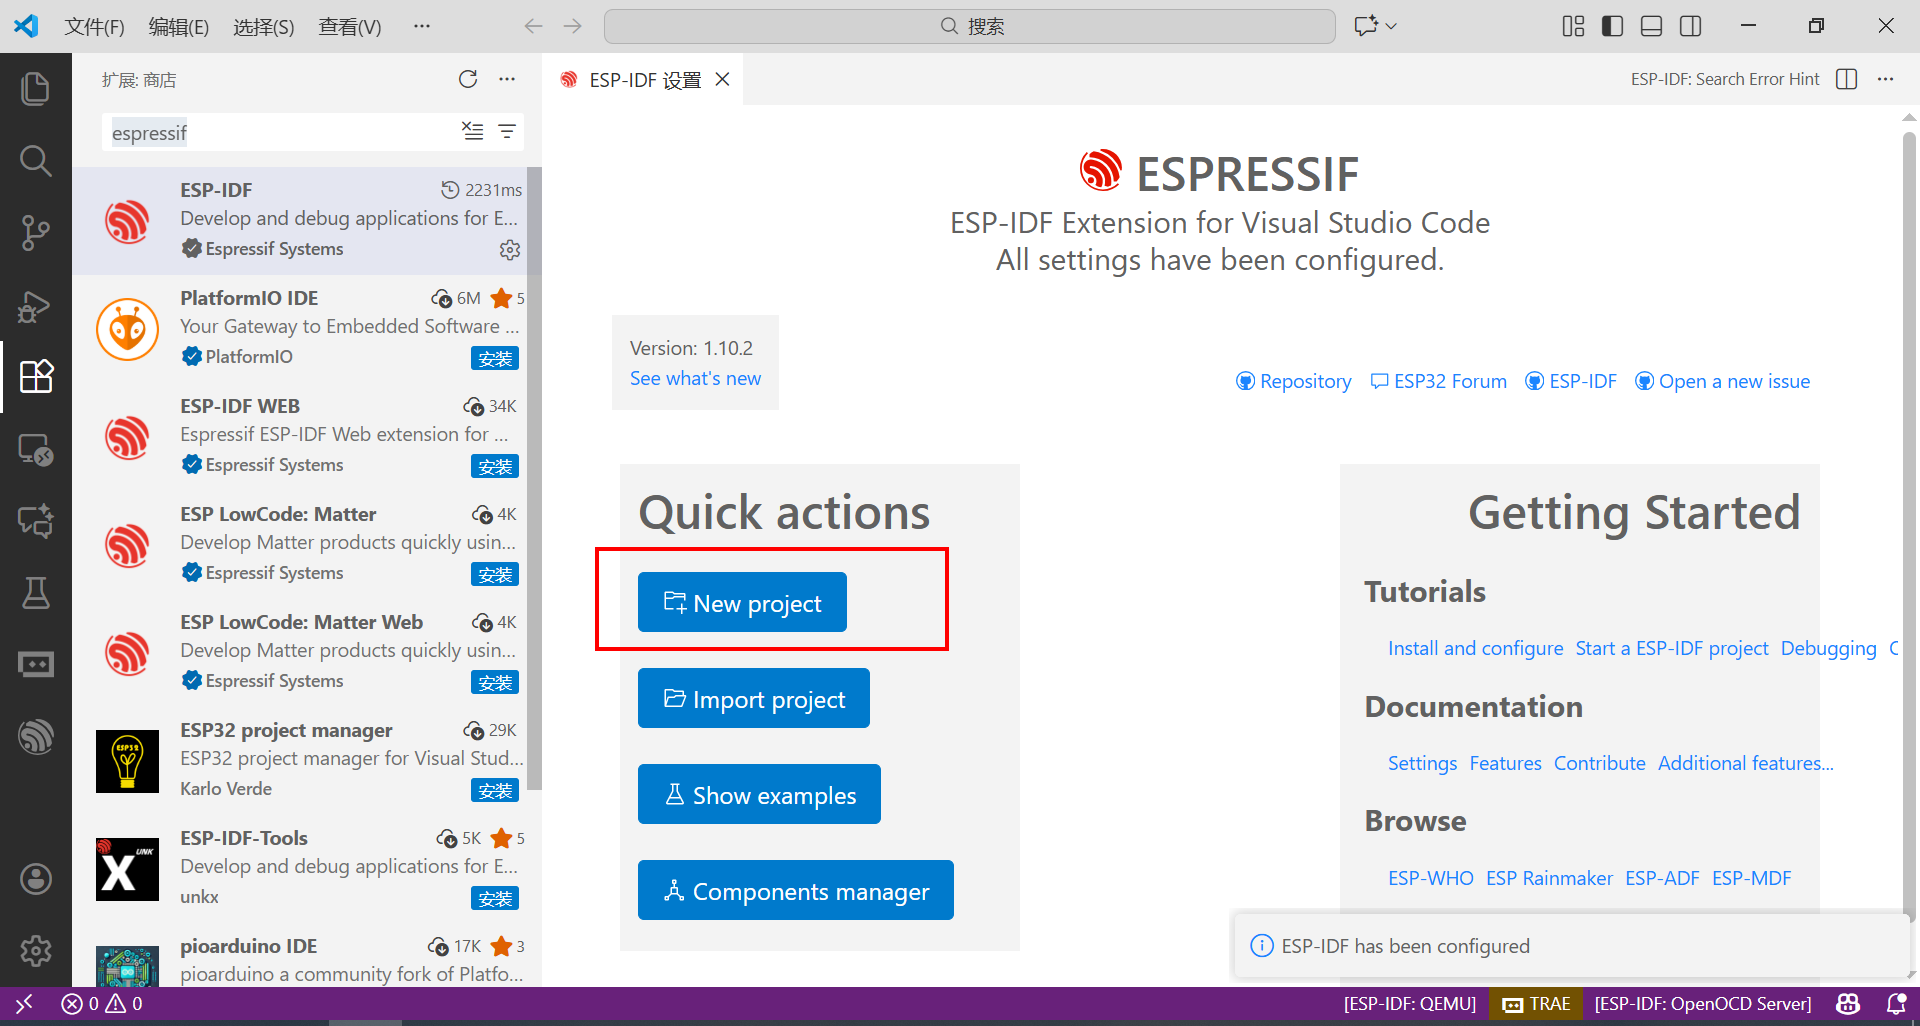Click the TRAE status bar item
The image size is (1920, 1026).
[1536, 1003]
